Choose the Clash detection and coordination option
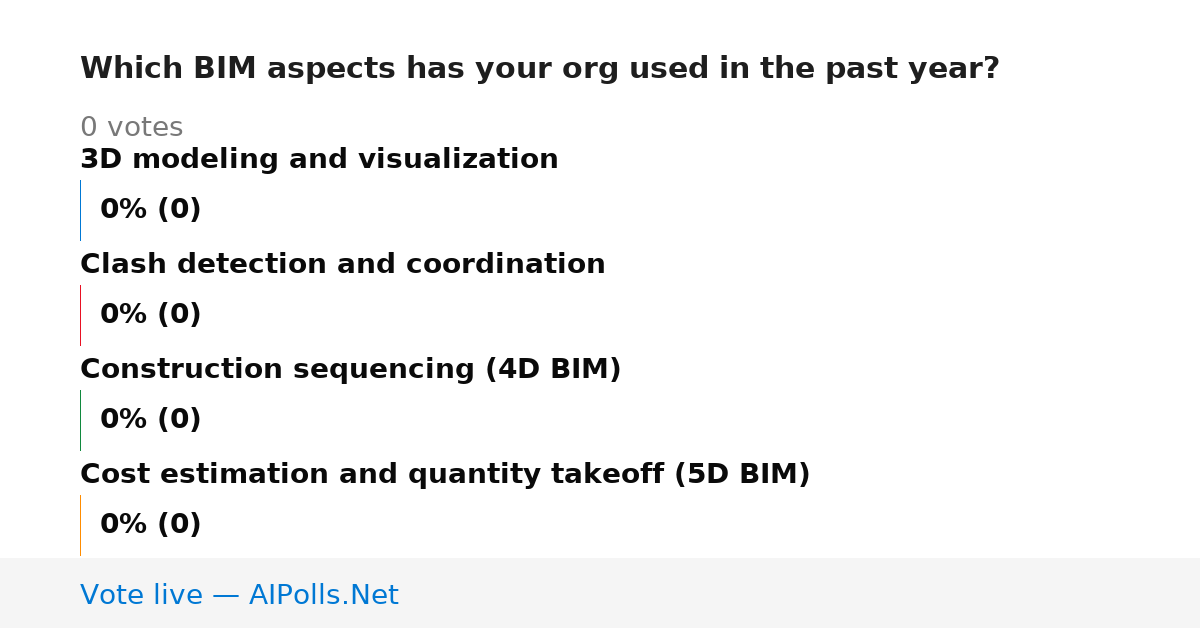 tap(343, 265)
